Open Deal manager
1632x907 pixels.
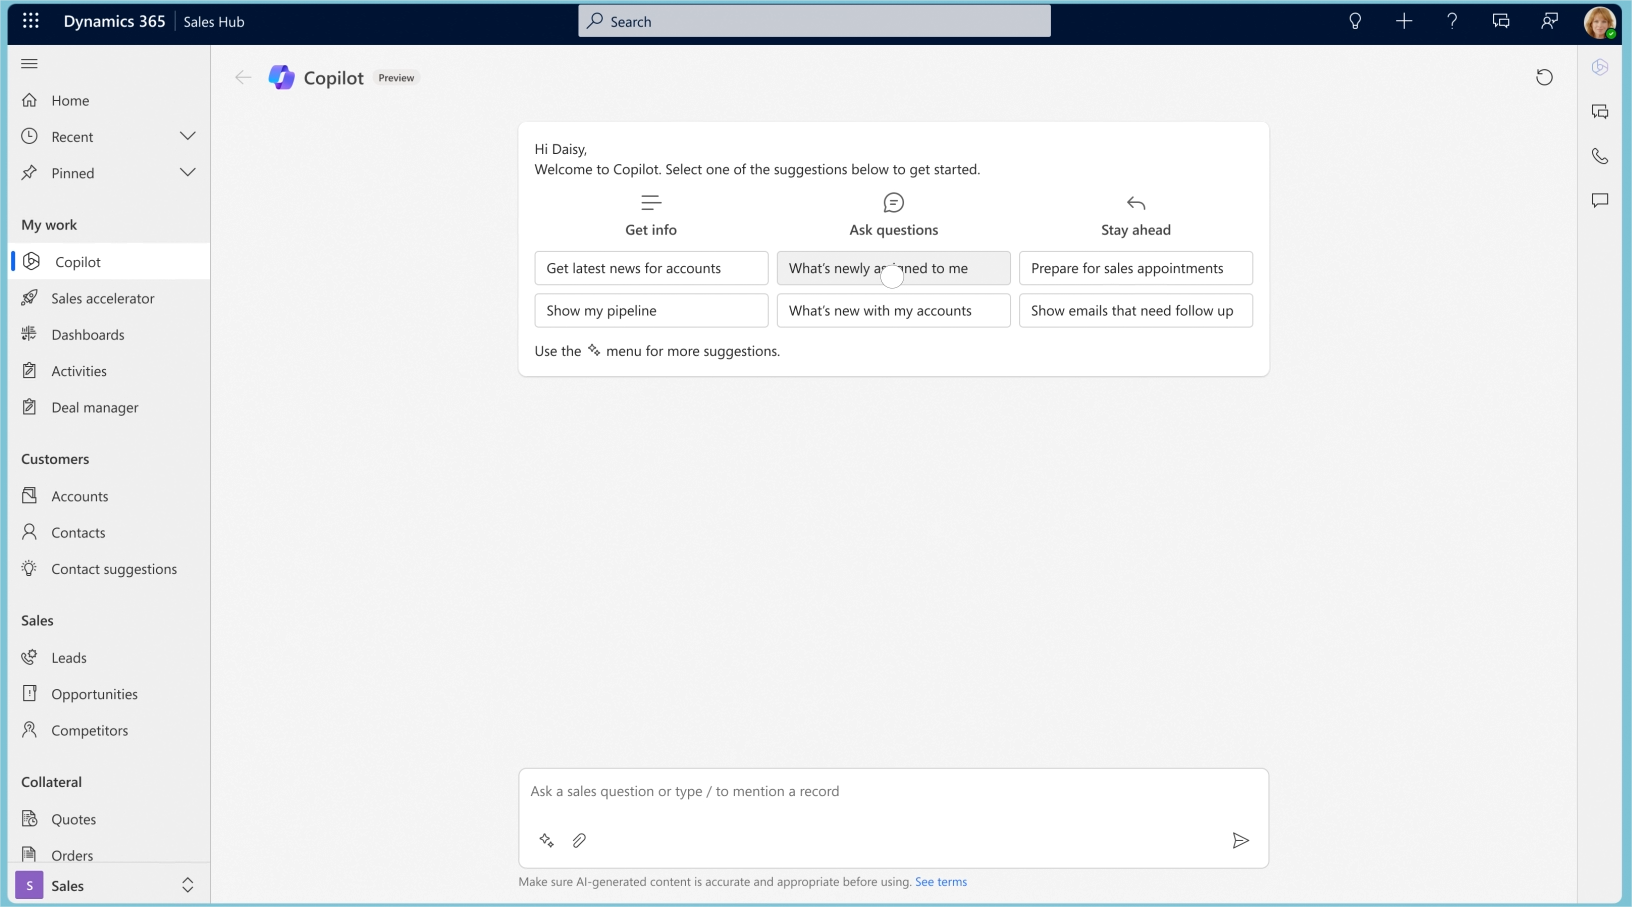tap(109, 407)
